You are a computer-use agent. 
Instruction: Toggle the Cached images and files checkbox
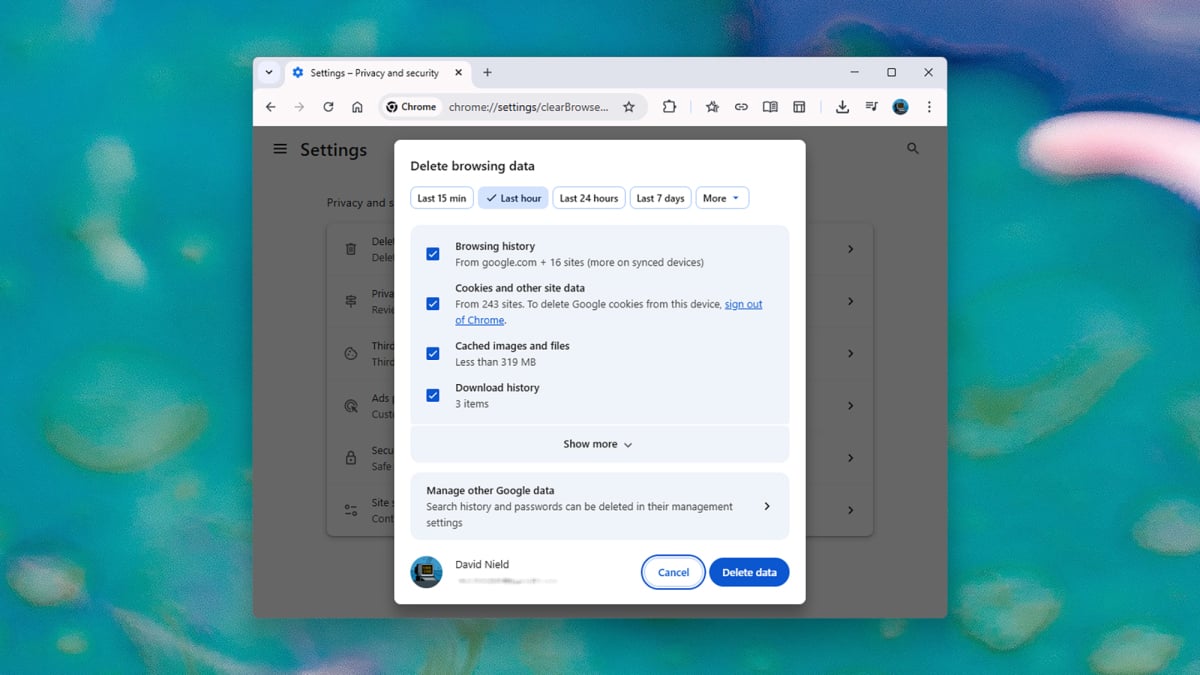pos(433,353)
